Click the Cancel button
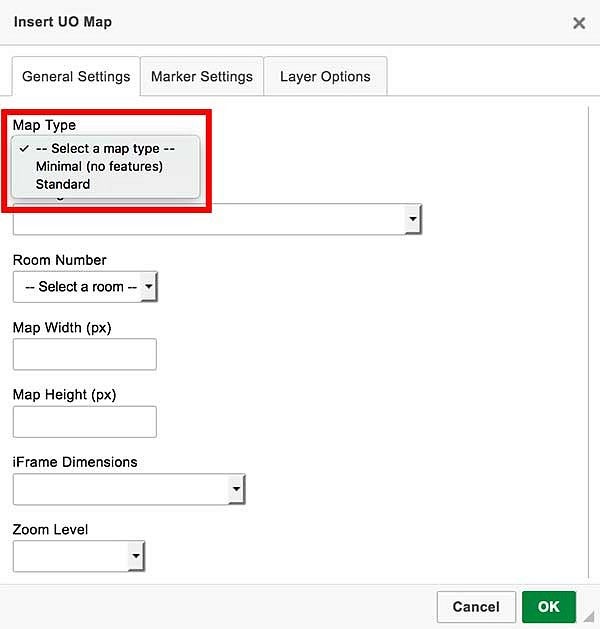Viewport: 600px width, 629px height. pos(476,607)
